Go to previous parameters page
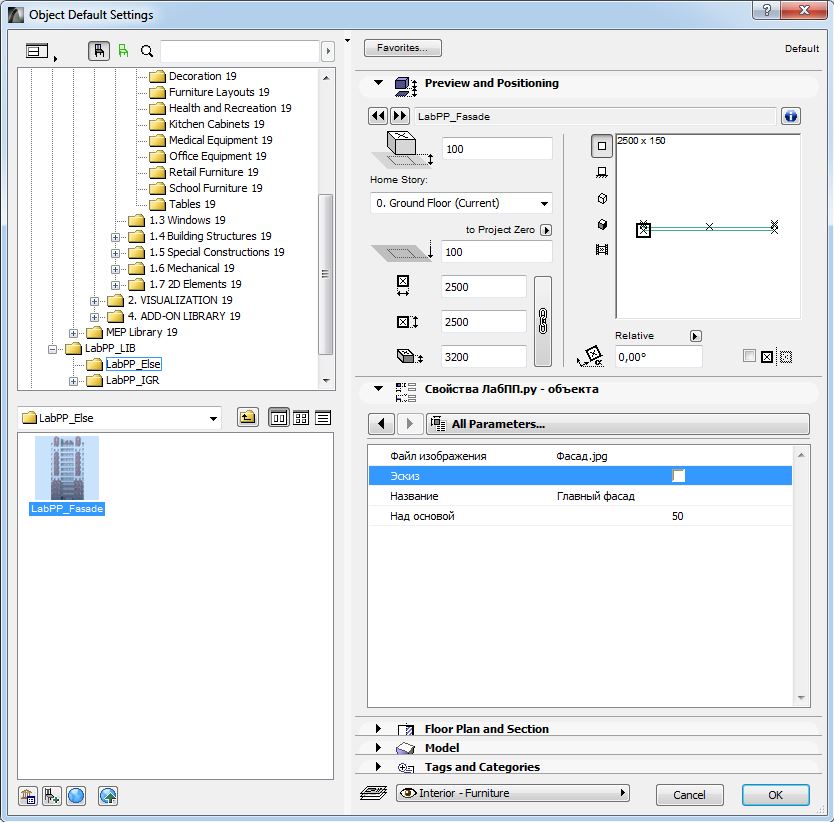This screenshot has height=822, width=834. tap(381, 424)
